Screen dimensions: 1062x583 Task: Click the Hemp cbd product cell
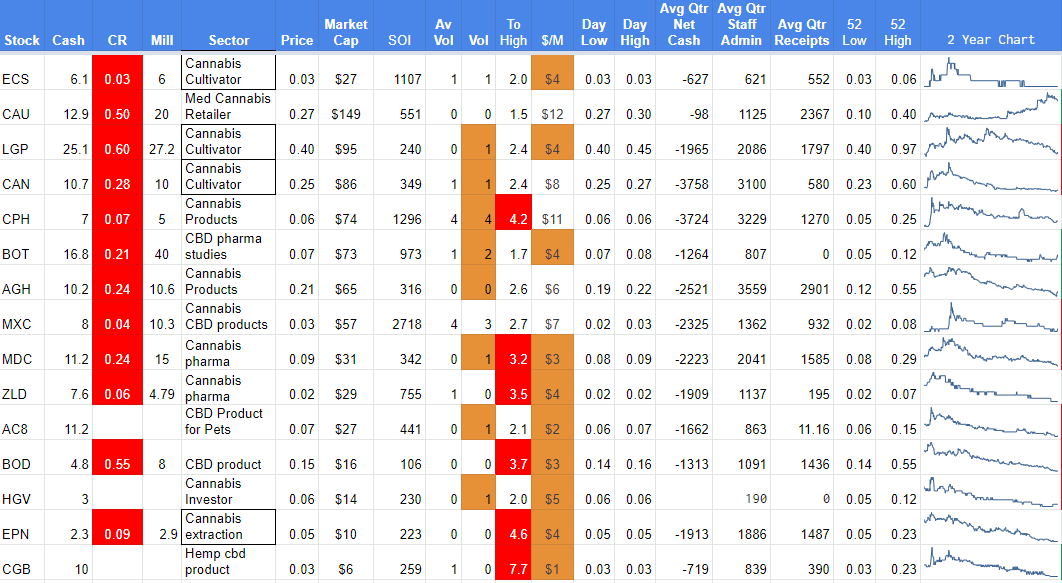click(229, 562)
